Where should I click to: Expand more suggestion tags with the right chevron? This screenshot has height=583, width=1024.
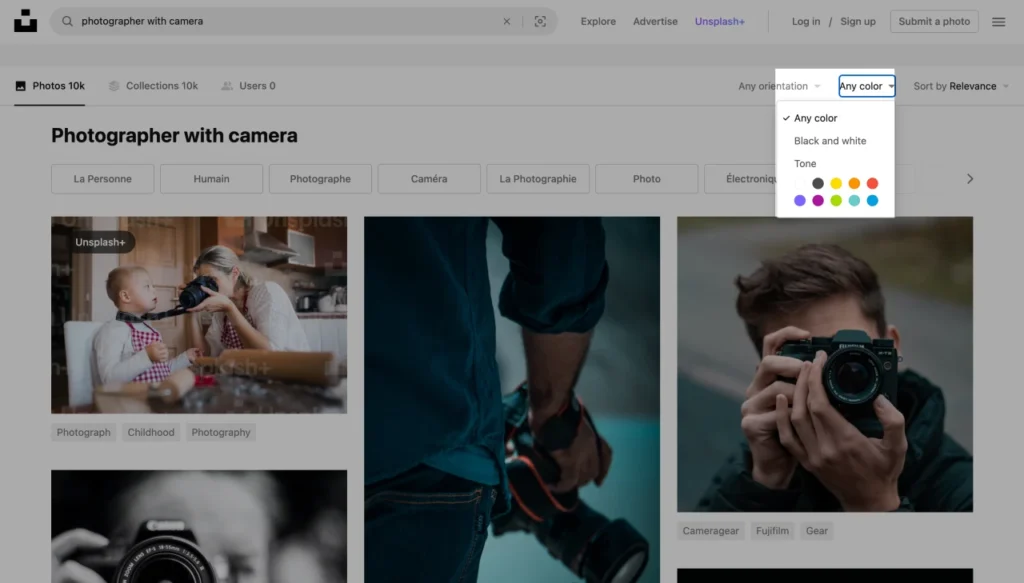pos(969,178)
